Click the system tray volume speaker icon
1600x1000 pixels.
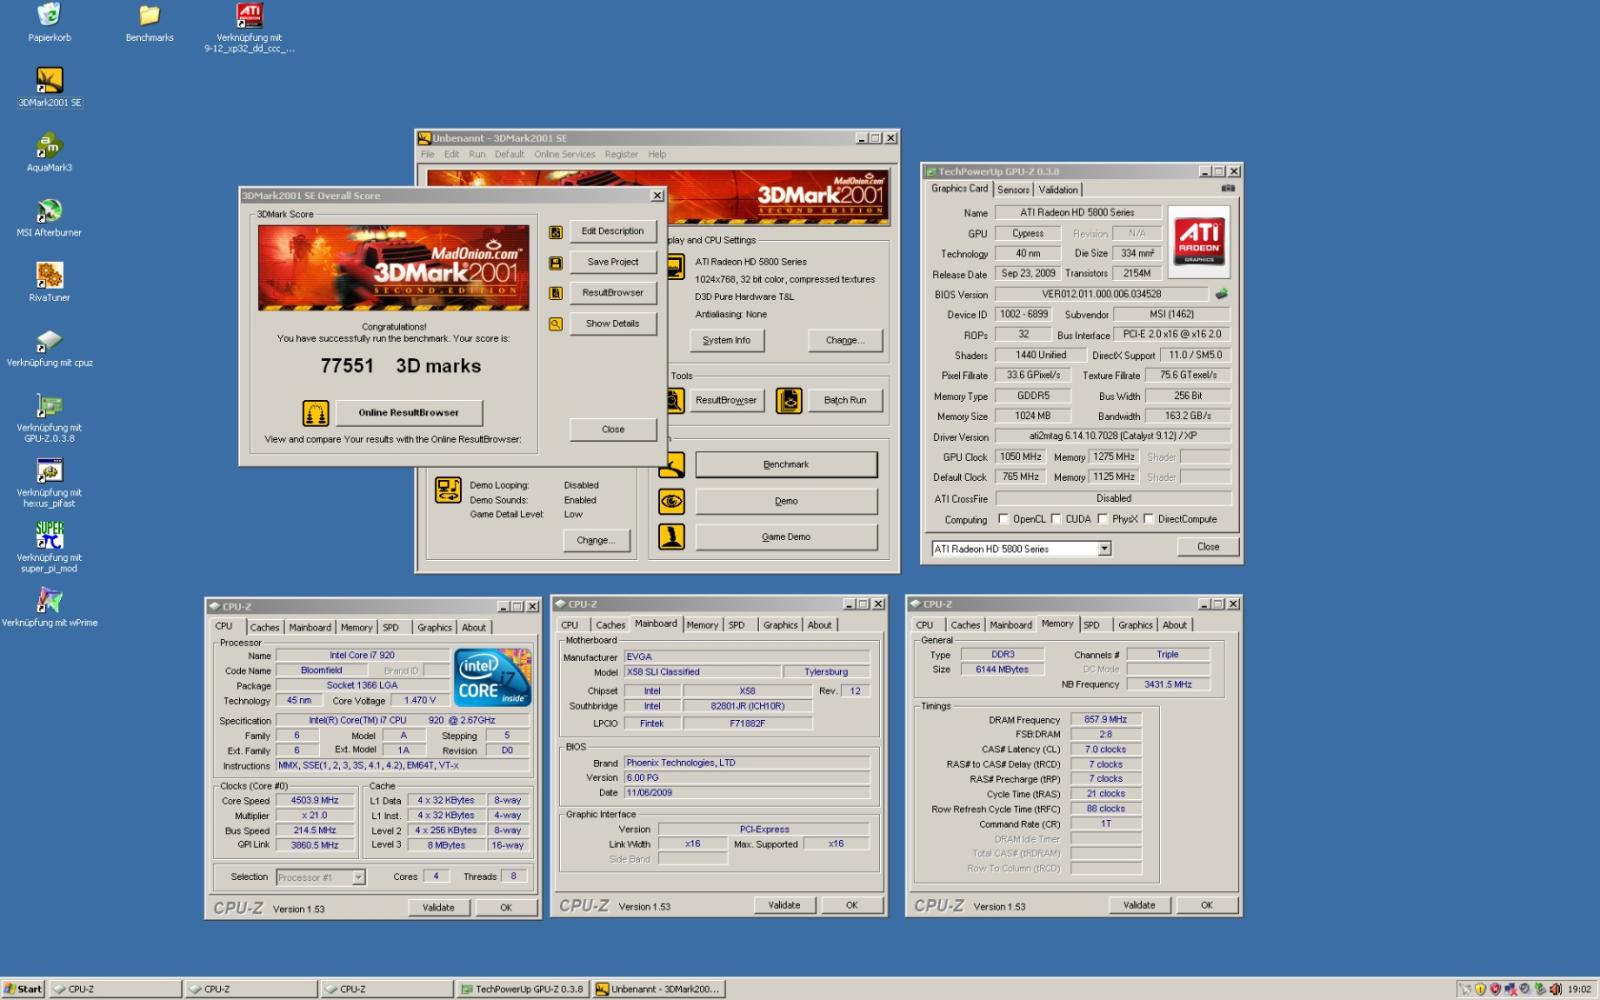click(1555, 989)
